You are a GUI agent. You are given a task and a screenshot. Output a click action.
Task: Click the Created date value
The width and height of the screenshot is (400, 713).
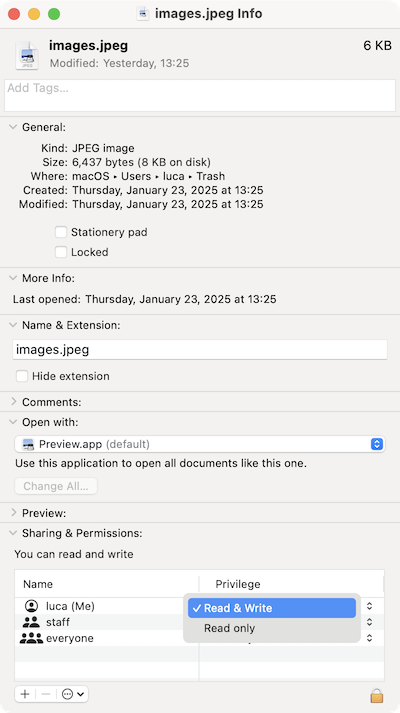[168, 190]
